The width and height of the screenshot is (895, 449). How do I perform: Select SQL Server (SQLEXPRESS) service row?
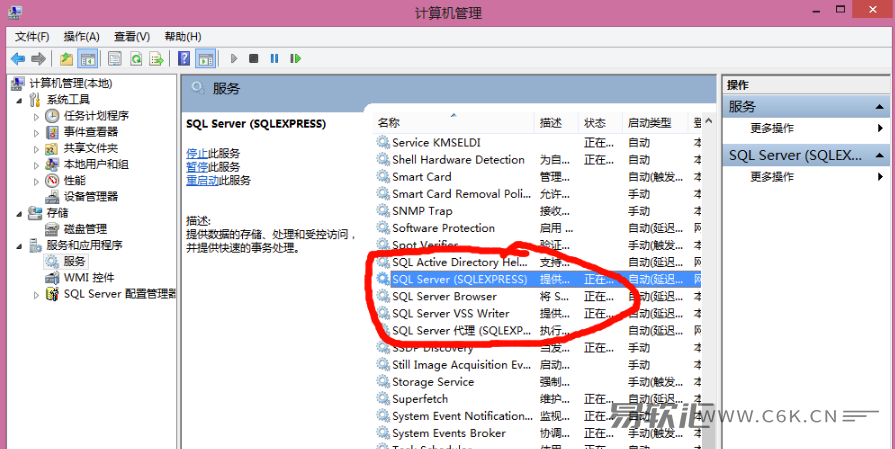click(x=538, y=279)
